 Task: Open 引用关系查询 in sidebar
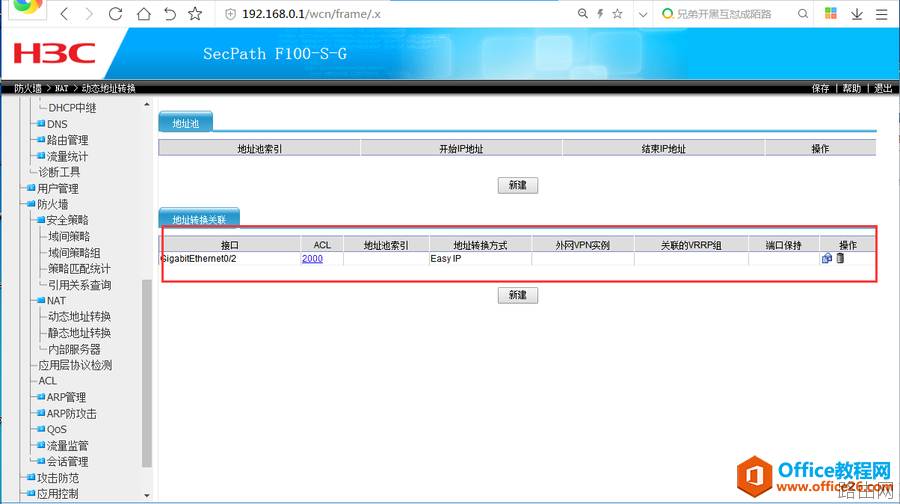(79, 284)
